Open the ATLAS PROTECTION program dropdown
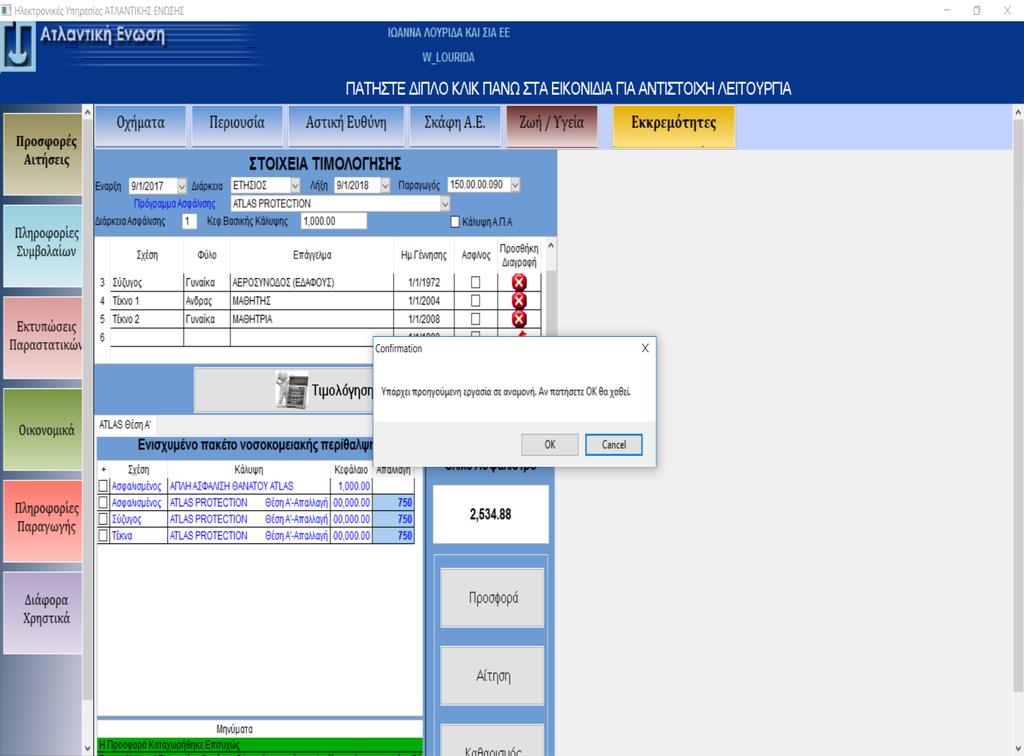The height and width of the screenshot is (756, 1024). click(445, 204)
